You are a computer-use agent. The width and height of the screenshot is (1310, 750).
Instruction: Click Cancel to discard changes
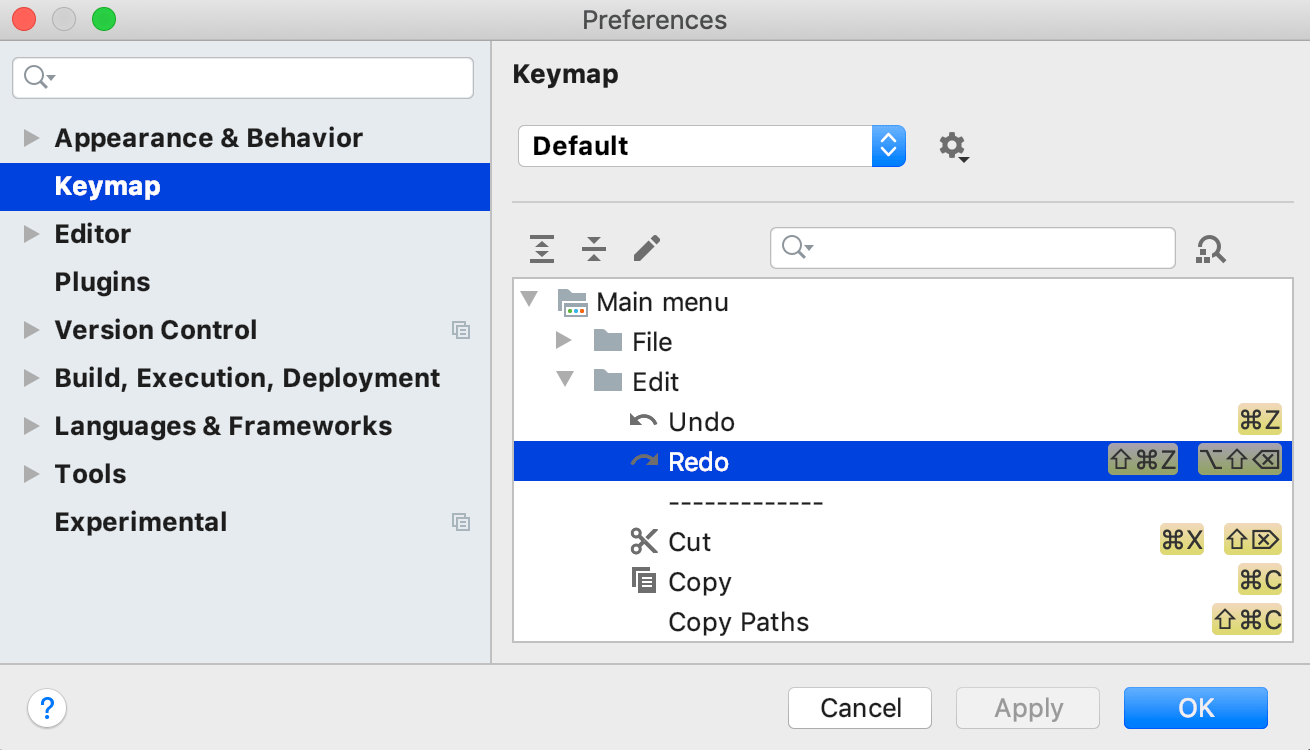(859, 708)
